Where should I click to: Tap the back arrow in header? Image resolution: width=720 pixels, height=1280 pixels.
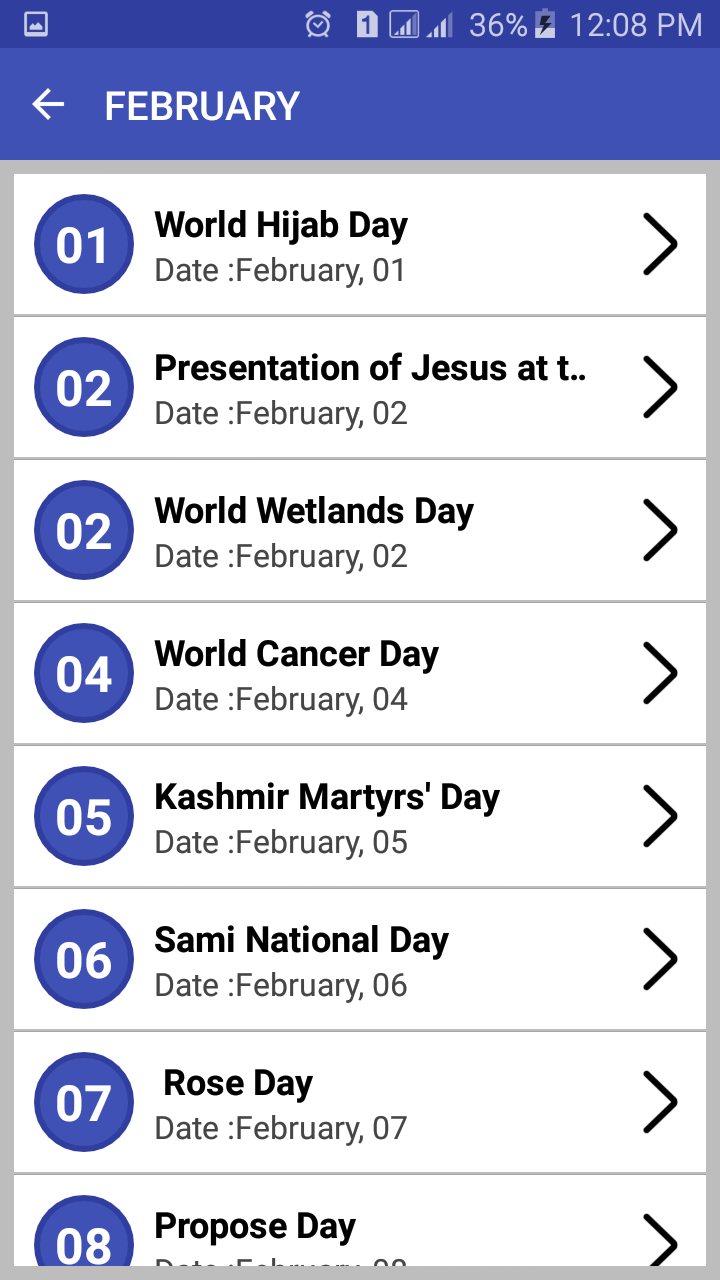coord(48,104)
